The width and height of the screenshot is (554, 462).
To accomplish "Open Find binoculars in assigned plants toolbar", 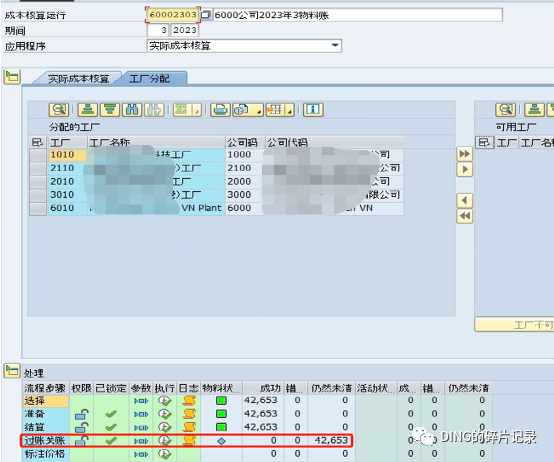I will (x=132, y=110).
